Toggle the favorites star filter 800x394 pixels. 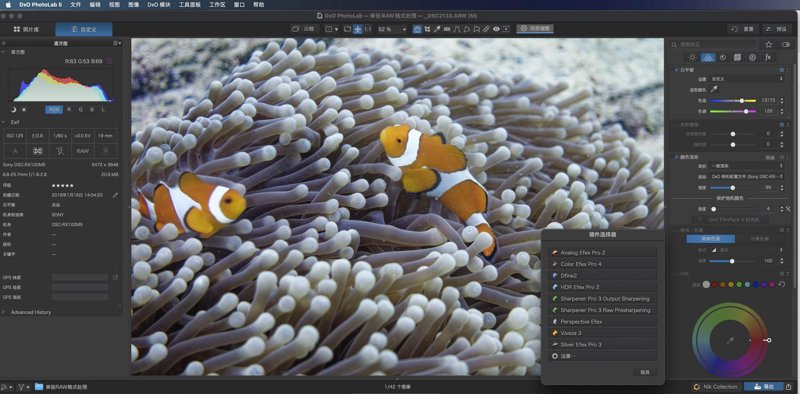tap(769, 44)
